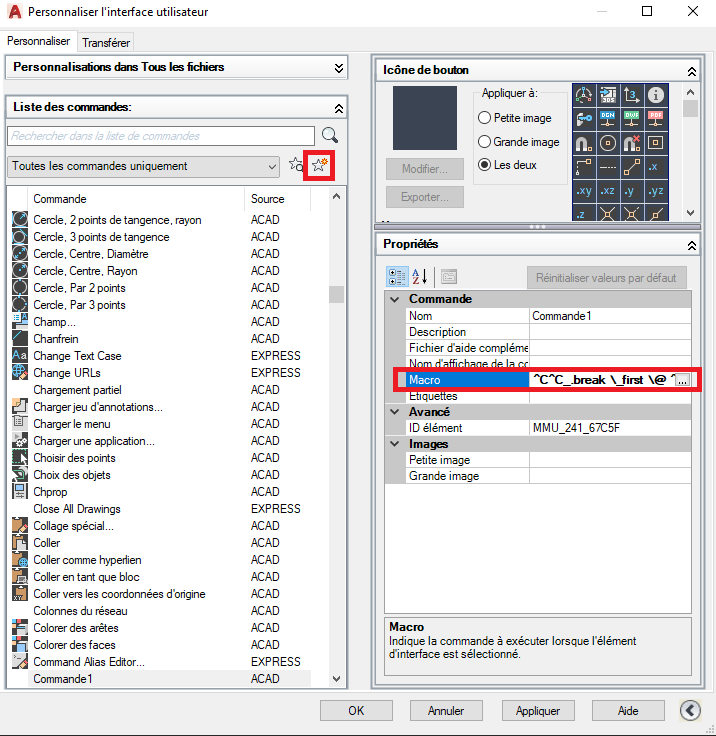Click the create new command star icon
Screen dimensions: 716x736
coord(319,165)
